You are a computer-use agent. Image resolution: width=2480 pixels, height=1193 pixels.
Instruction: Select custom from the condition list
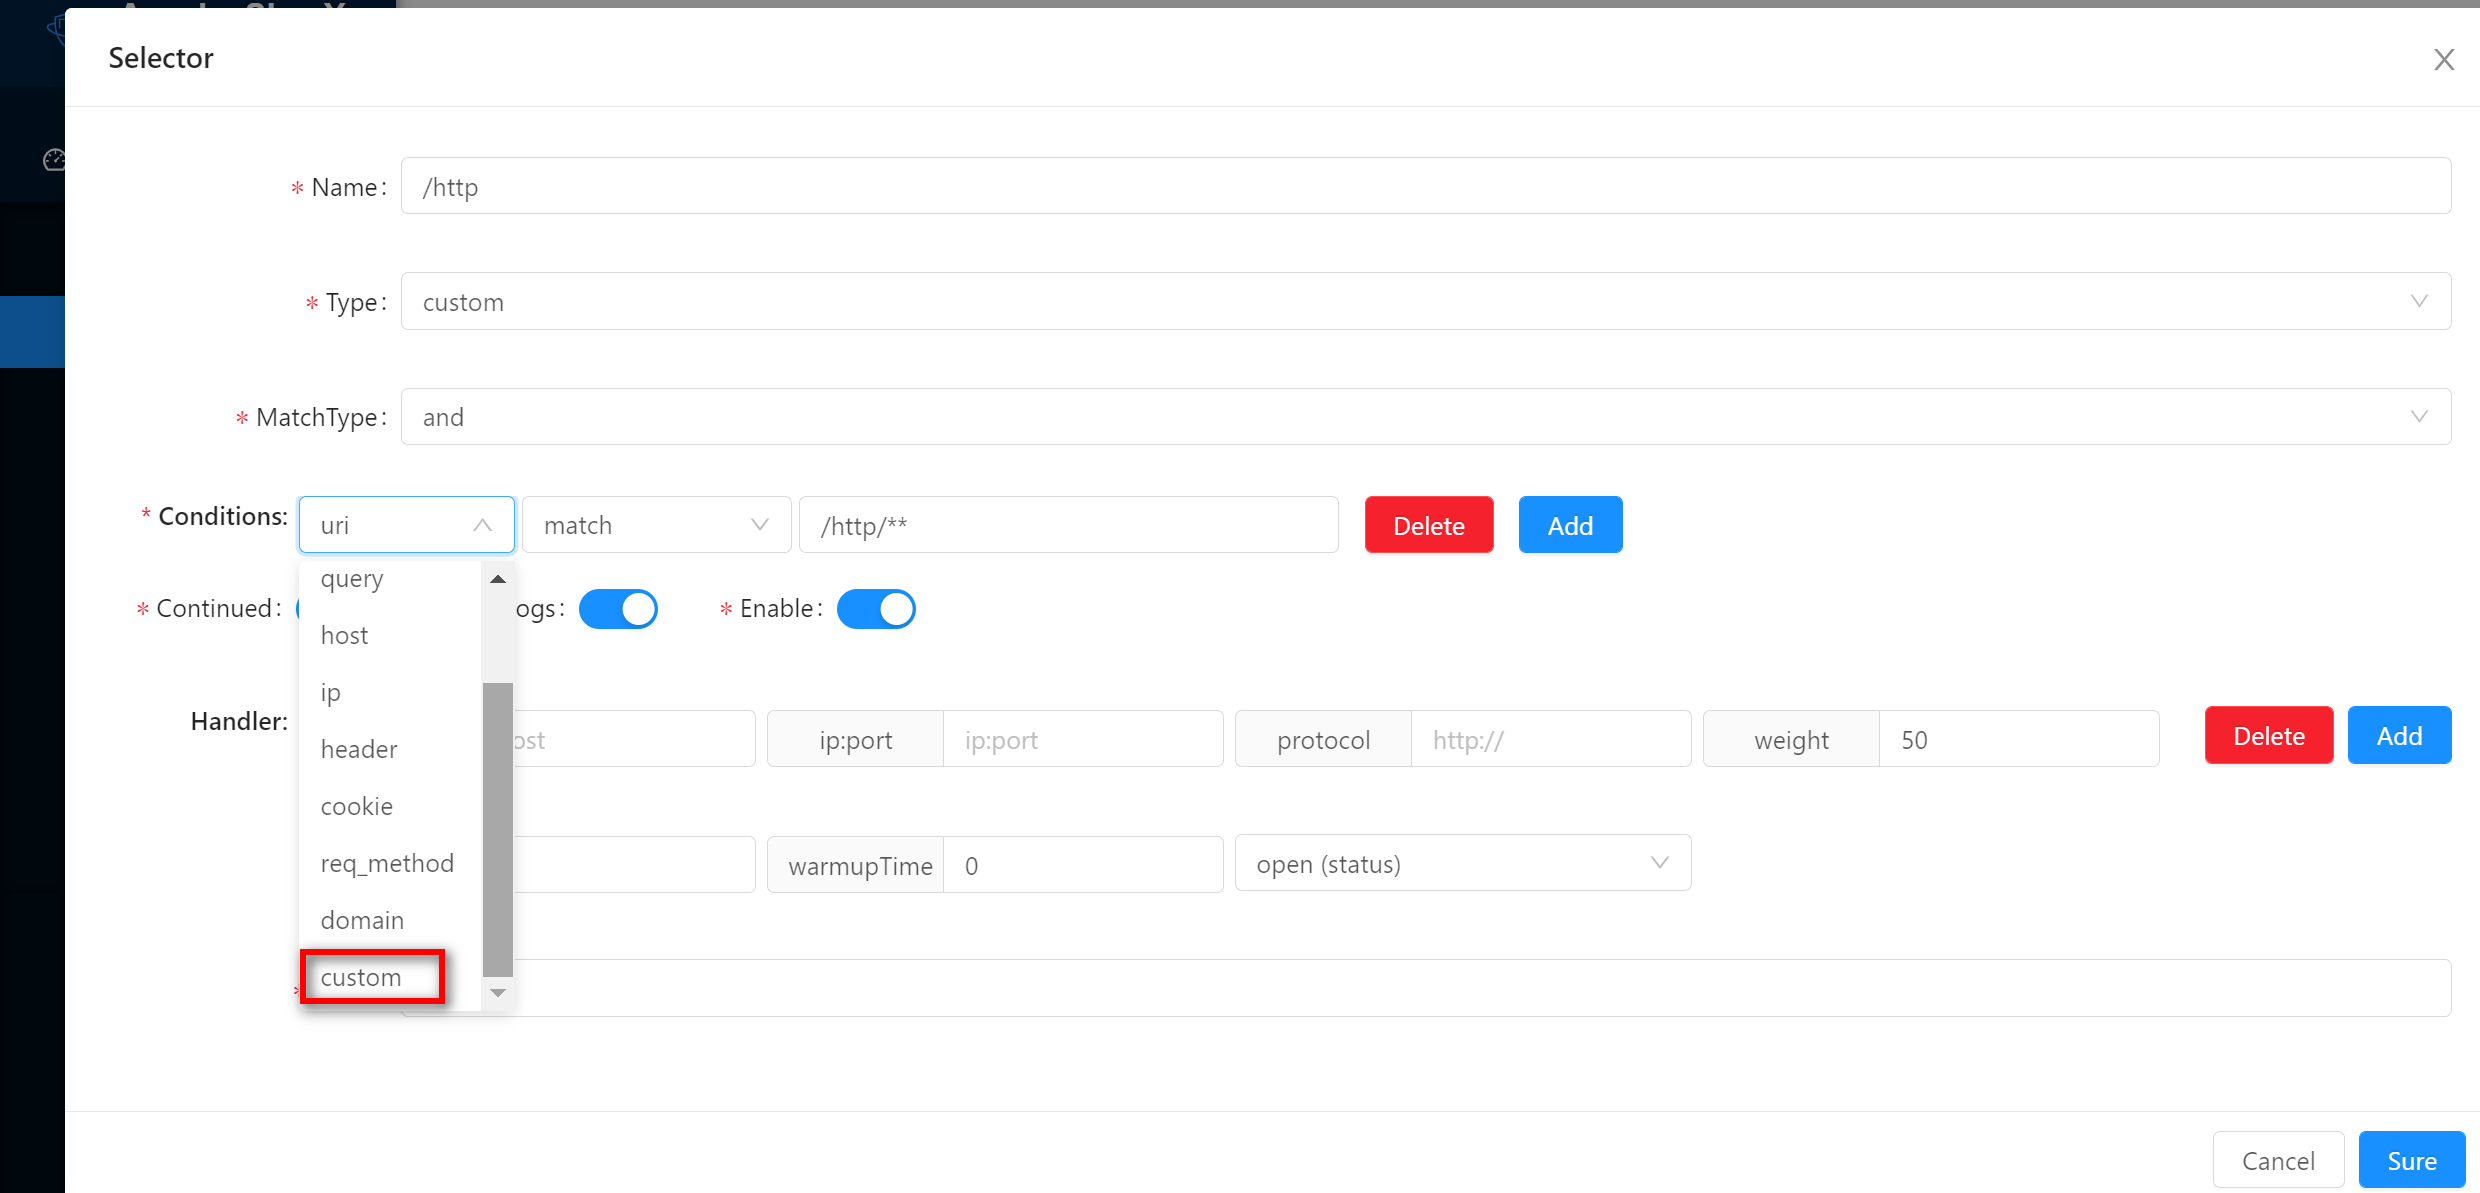point(361,977)
